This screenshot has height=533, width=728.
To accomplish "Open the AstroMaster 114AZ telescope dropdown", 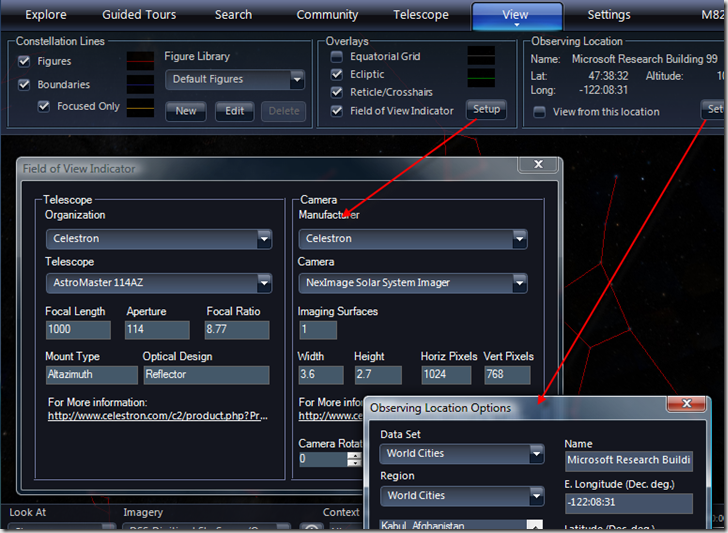I will [159, 283].
